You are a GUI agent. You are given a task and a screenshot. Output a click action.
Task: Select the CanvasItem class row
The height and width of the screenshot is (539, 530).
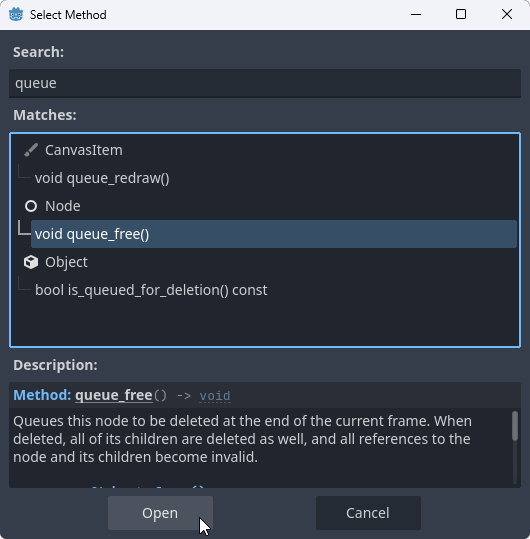[265, 150]
